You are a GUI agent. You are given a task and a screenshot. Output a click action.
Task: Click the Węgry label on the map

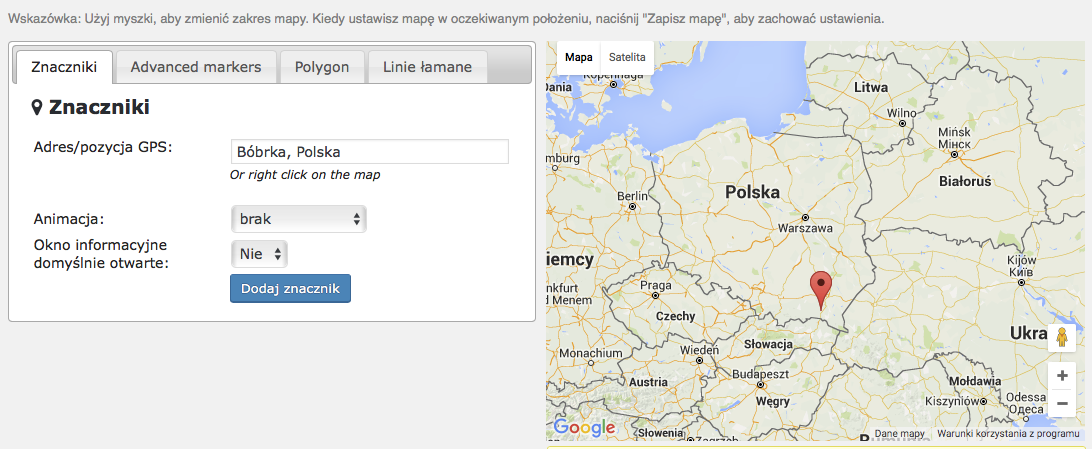tap(772, 402)
